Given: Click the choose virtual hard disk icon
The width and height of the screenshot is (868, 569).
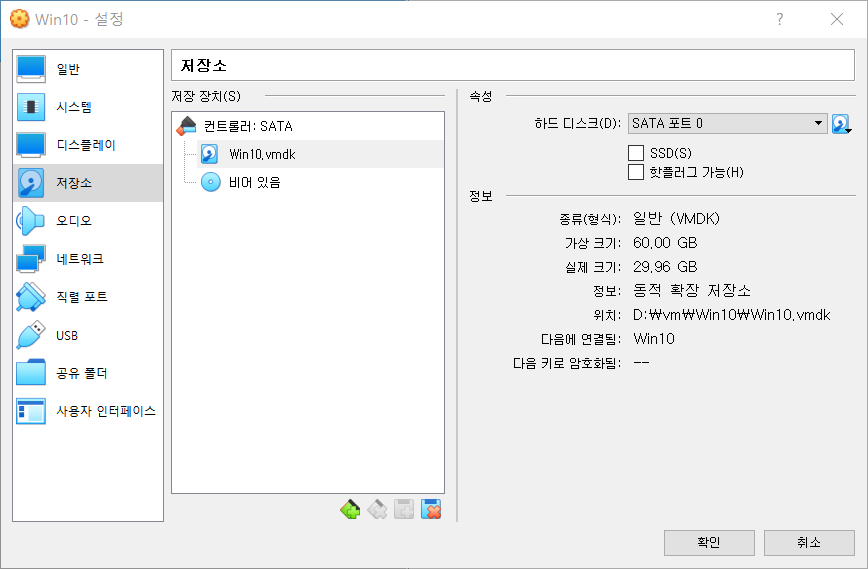Looking at the screenshot, I should (x=841, y=124).
